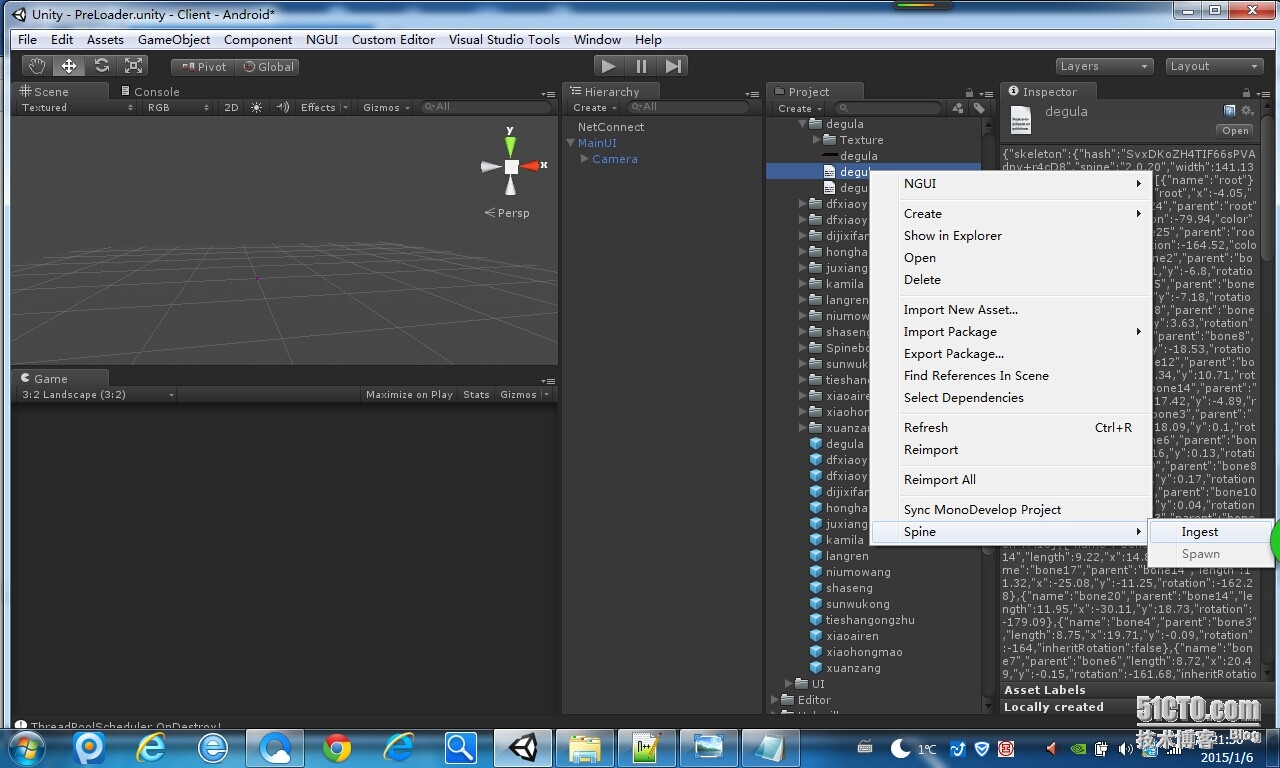Open Effects dropdown arrow in Scene
The width and height of the screenshot is (1280, 768).
click(x=345, y=107)
